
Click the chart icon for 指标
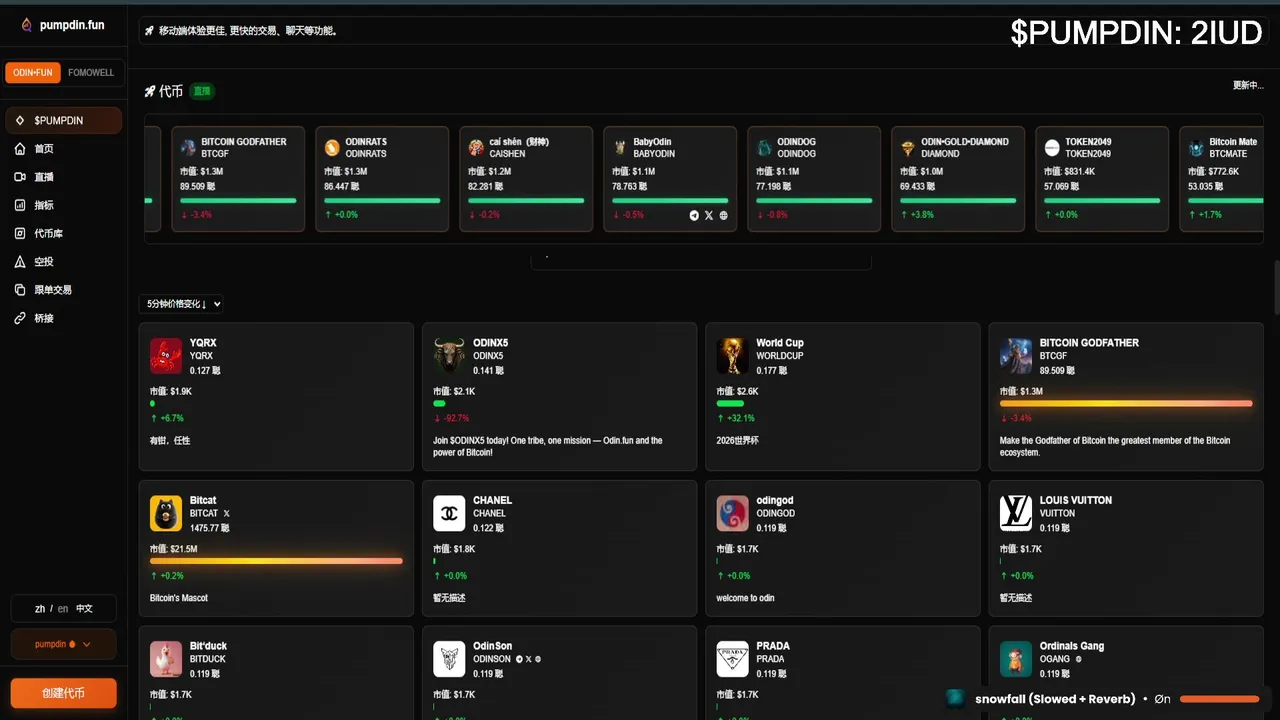(x=20, y=205)
